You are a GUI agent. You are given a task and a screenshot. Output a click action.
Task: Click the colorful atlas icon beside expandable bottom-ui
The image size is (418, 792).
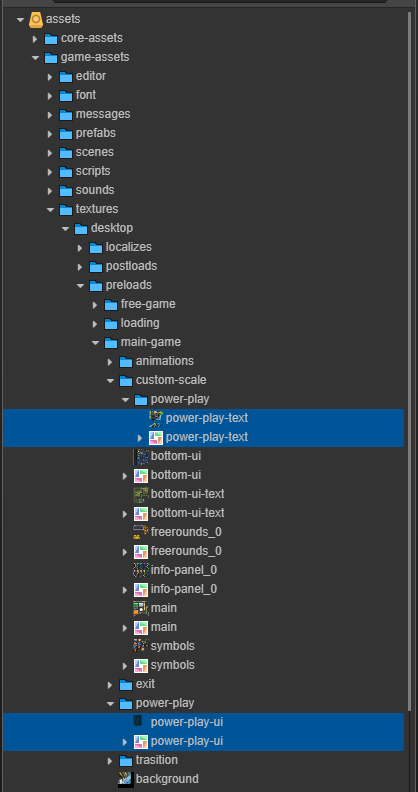click(141, 475)
